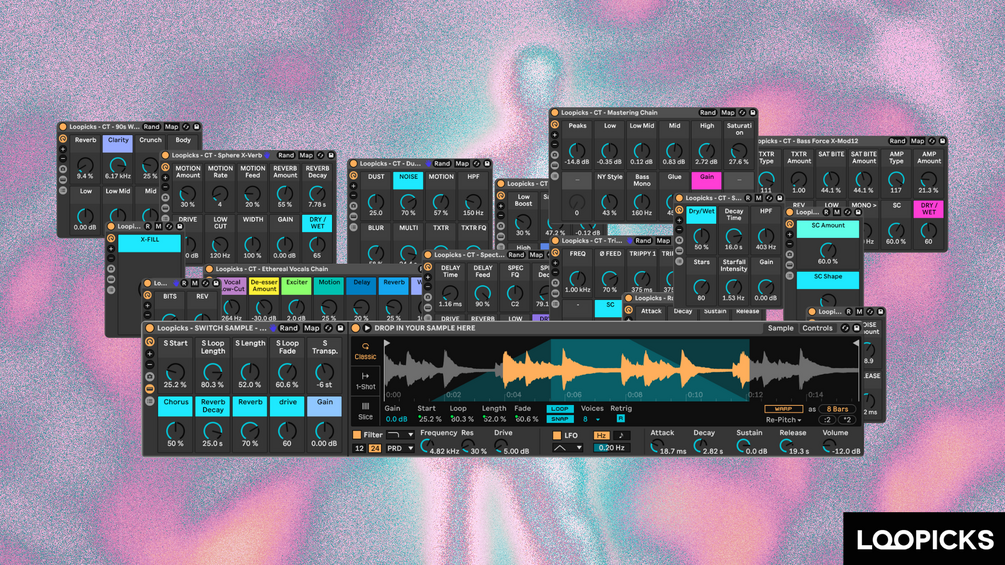
Task: Click save icon in Mastering Chain header
Action: tap(752, 113)
